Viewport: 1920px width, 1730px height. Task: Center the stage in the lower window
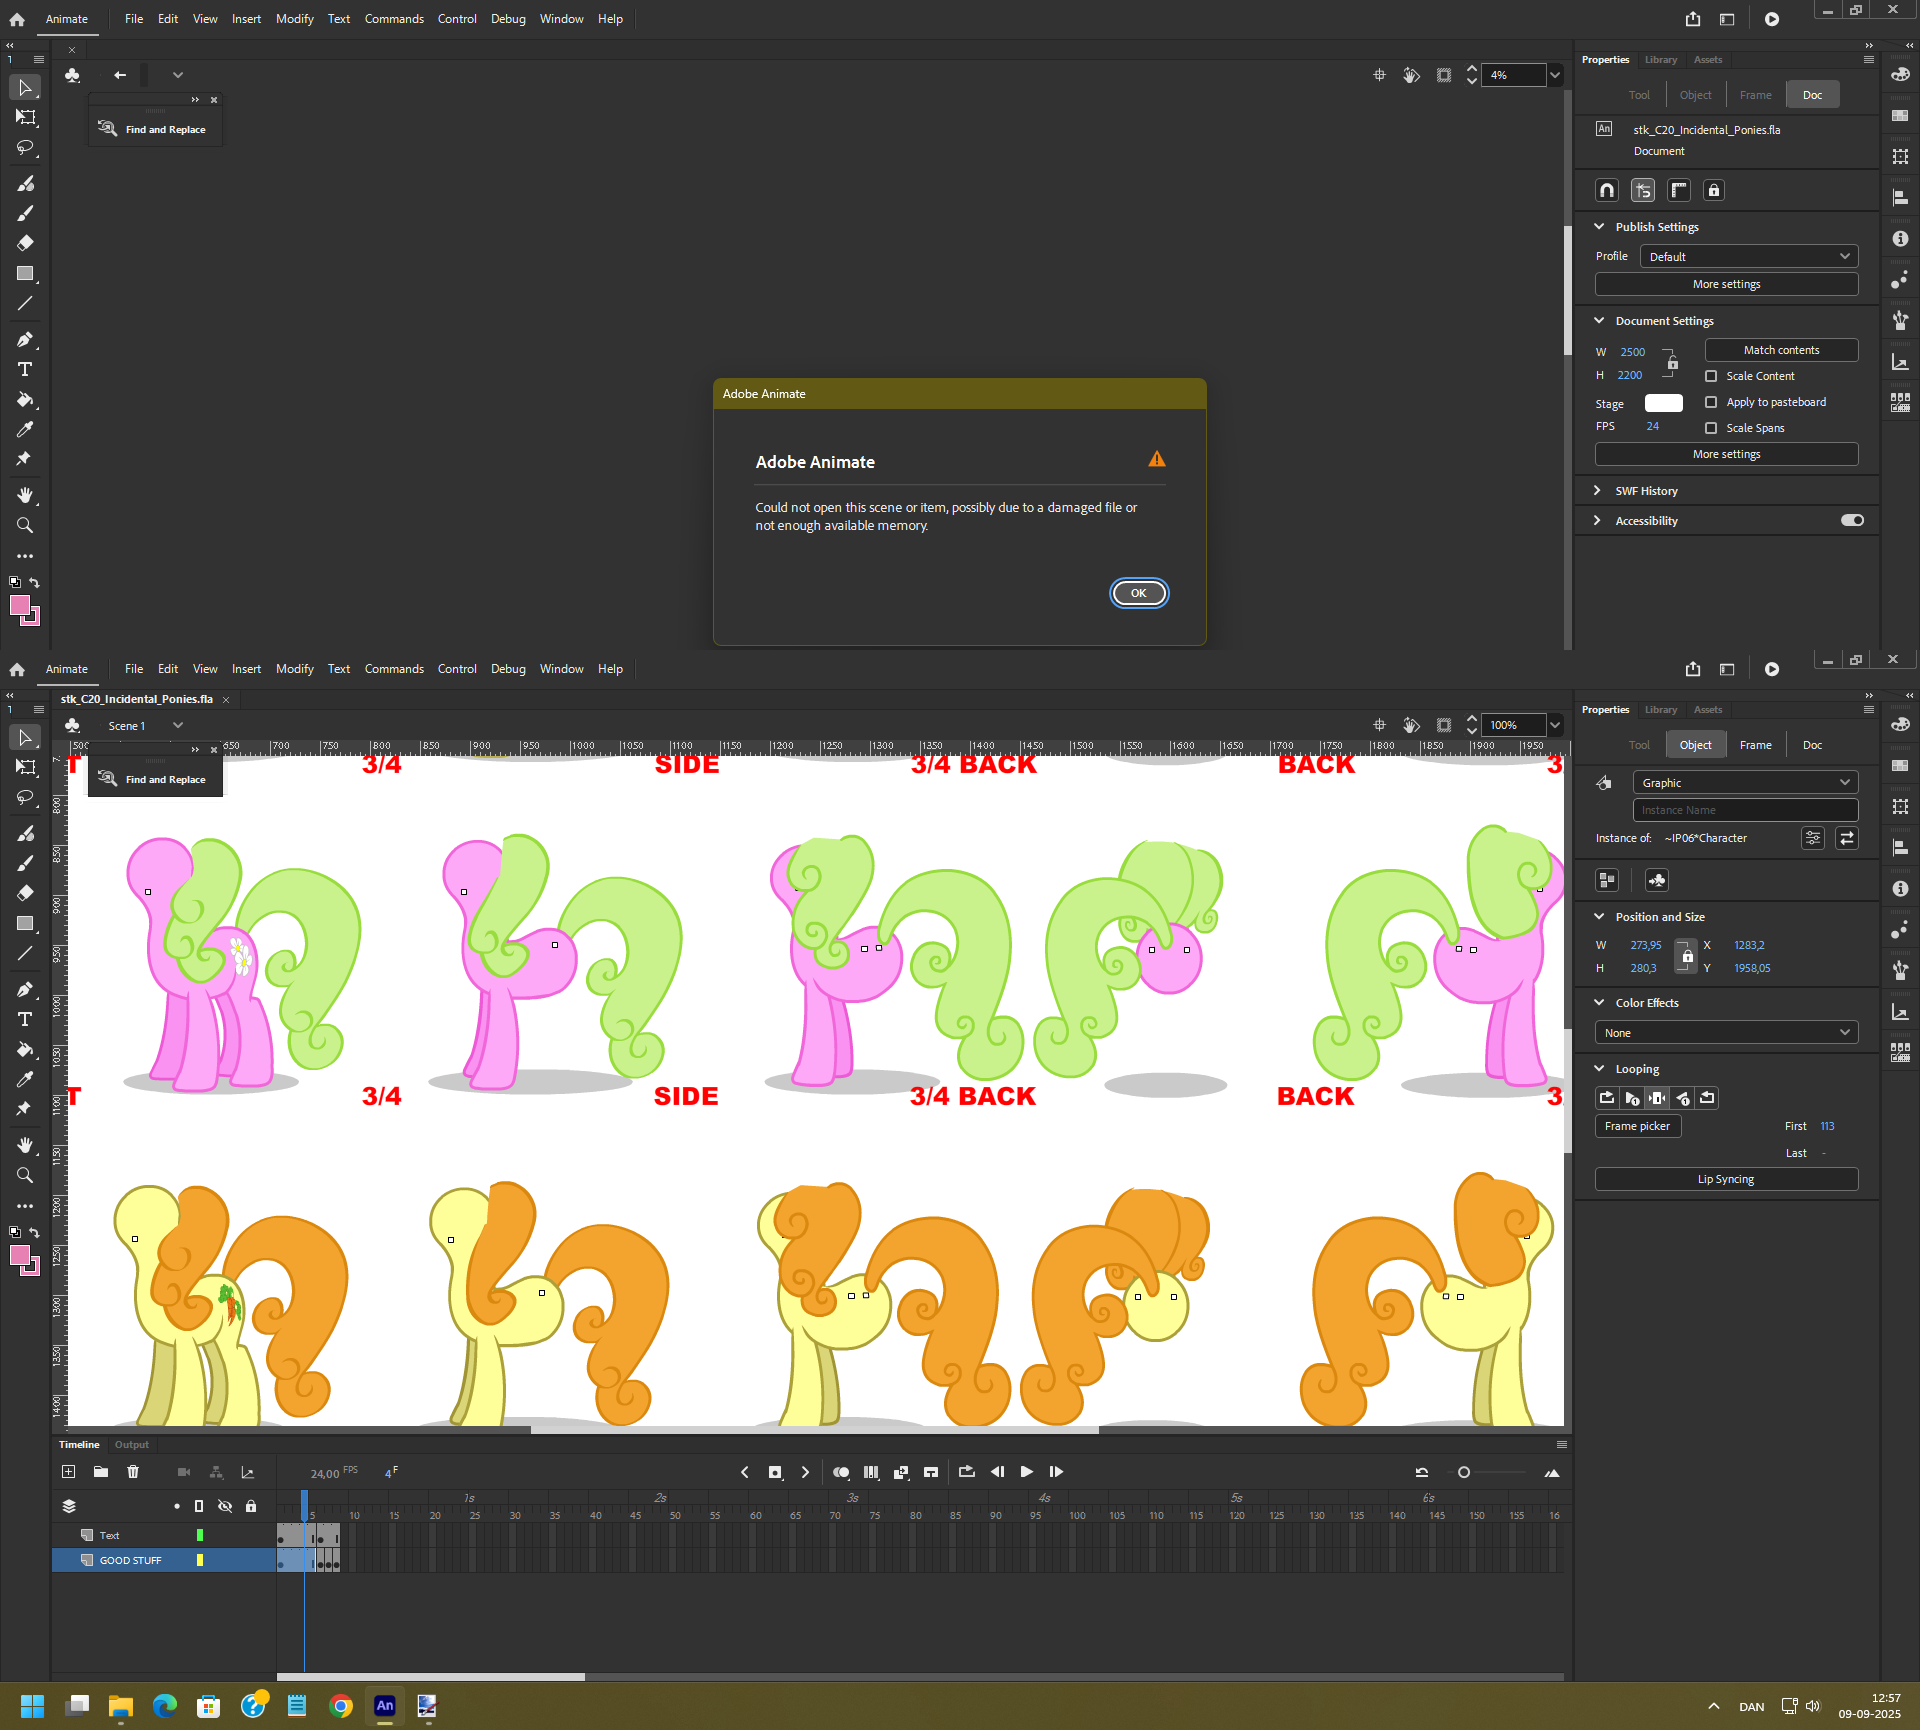(1379, 725)
